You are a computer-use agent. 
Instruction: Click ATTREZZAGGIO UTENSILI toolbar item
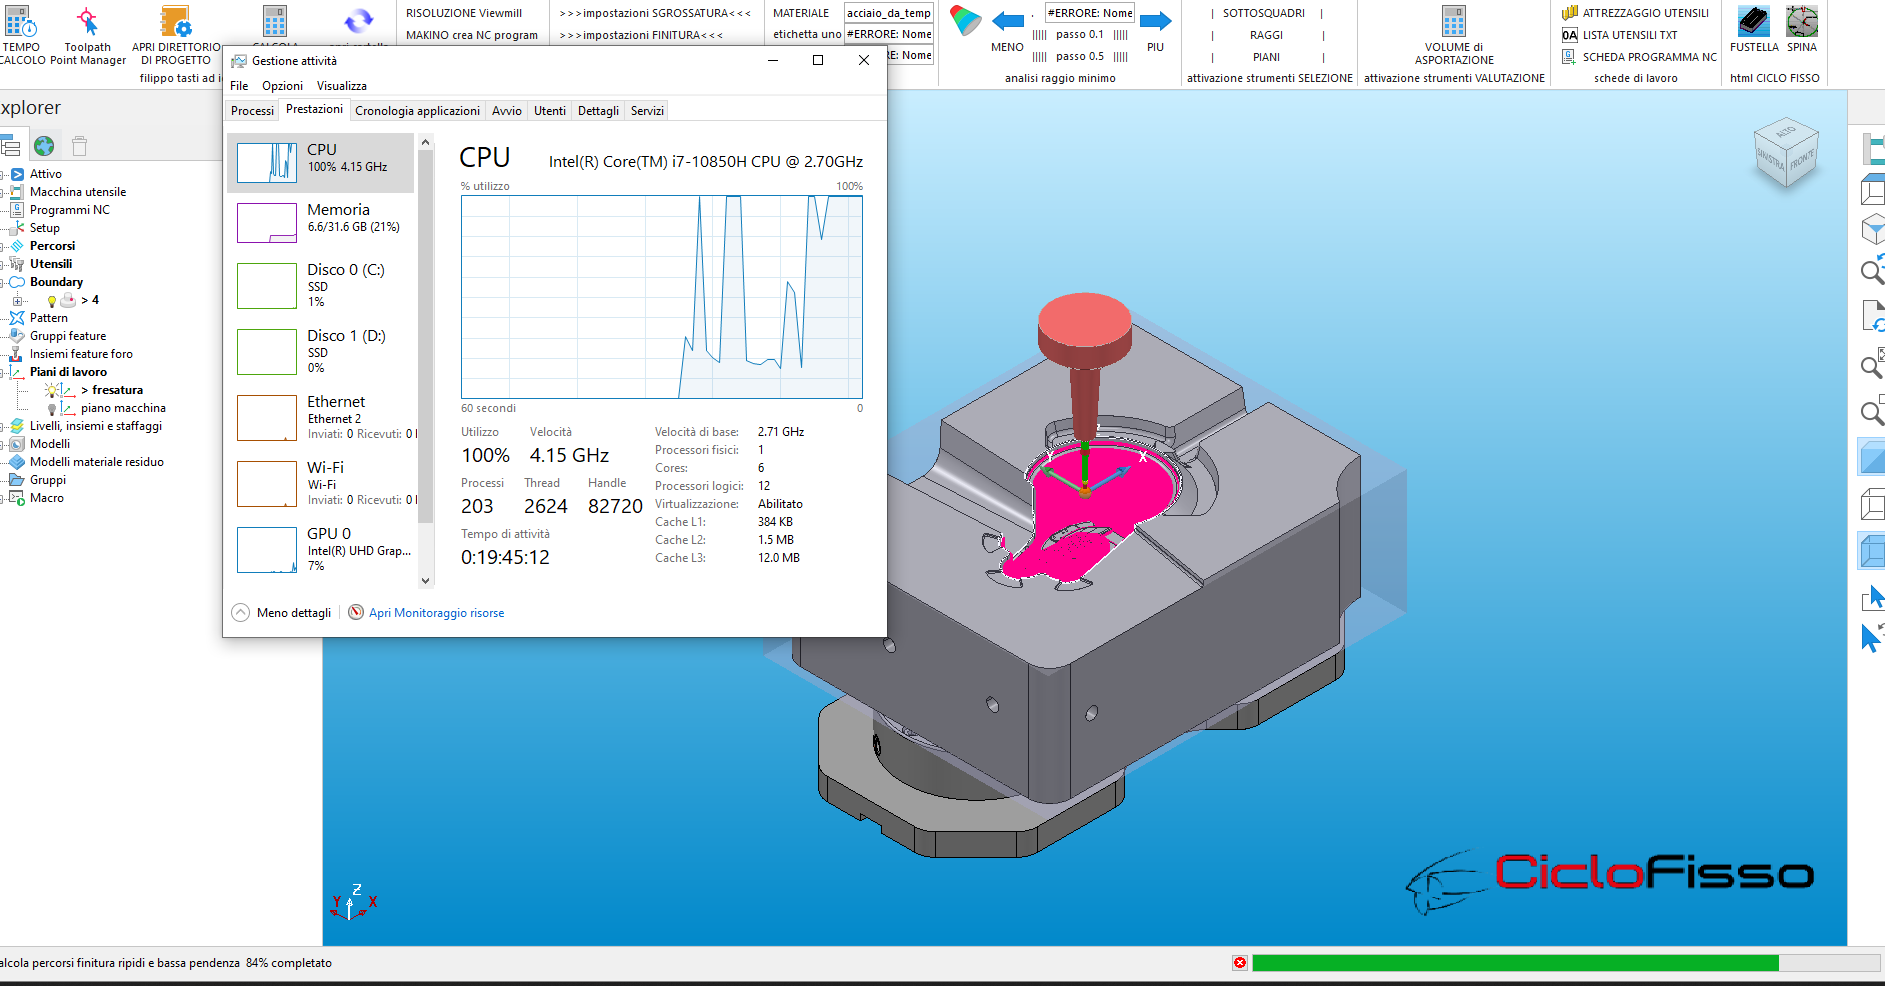coord(1635,13)
